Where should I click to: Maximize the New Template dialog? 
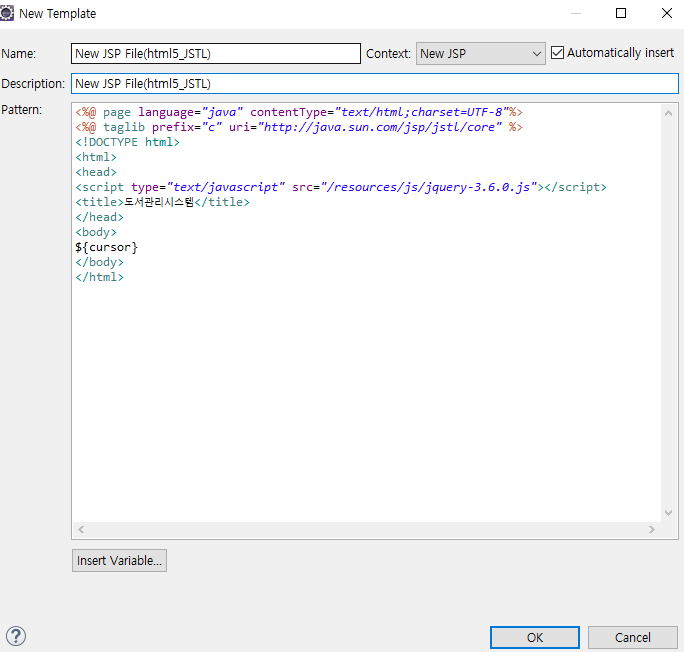point(621,13)
